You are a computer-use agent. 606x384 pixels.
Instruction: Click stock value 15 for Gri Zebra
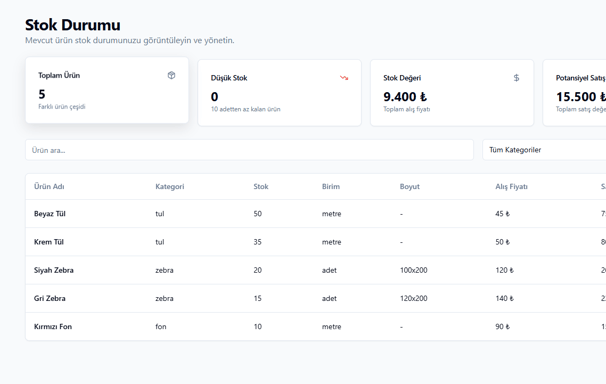[257, 298]
